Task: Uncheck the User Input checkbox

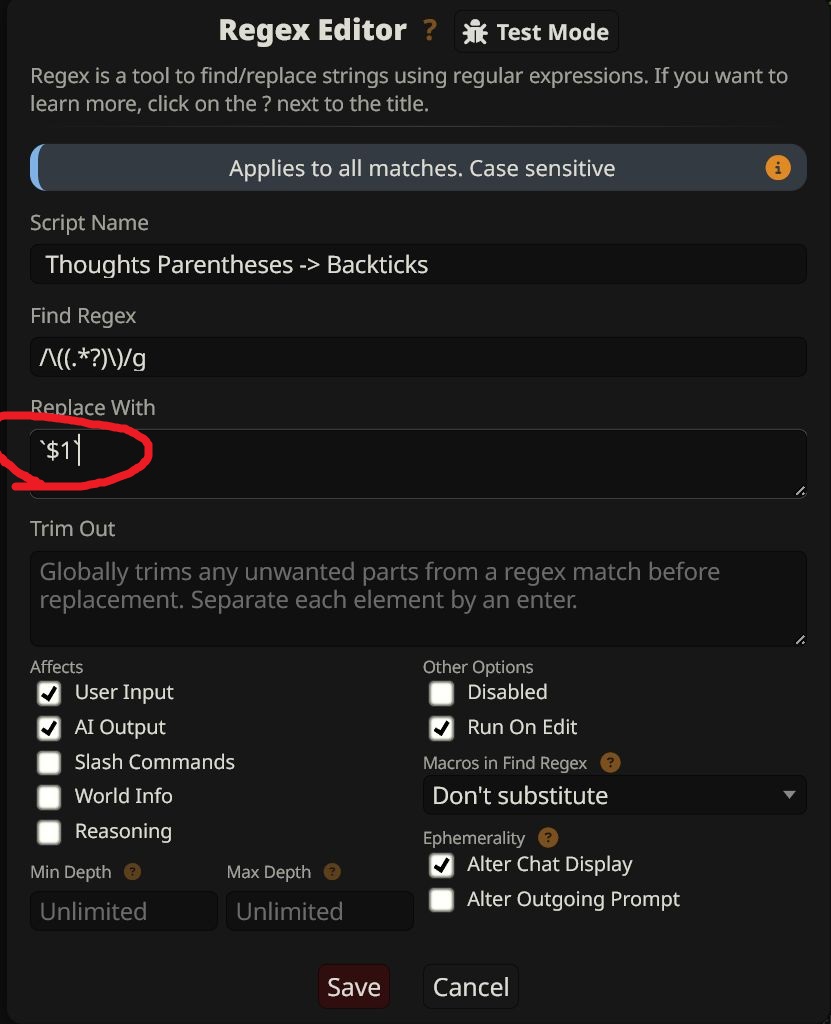Action: click(49, 693)
